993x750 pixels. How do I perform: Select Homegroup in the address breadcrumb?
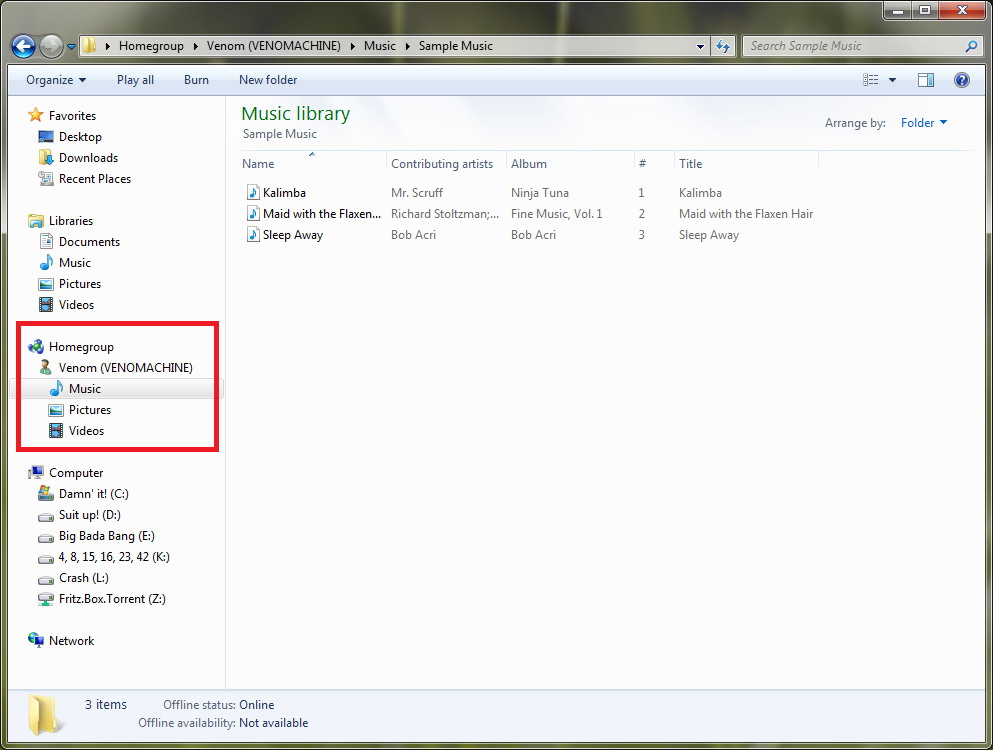pos(151,46)
